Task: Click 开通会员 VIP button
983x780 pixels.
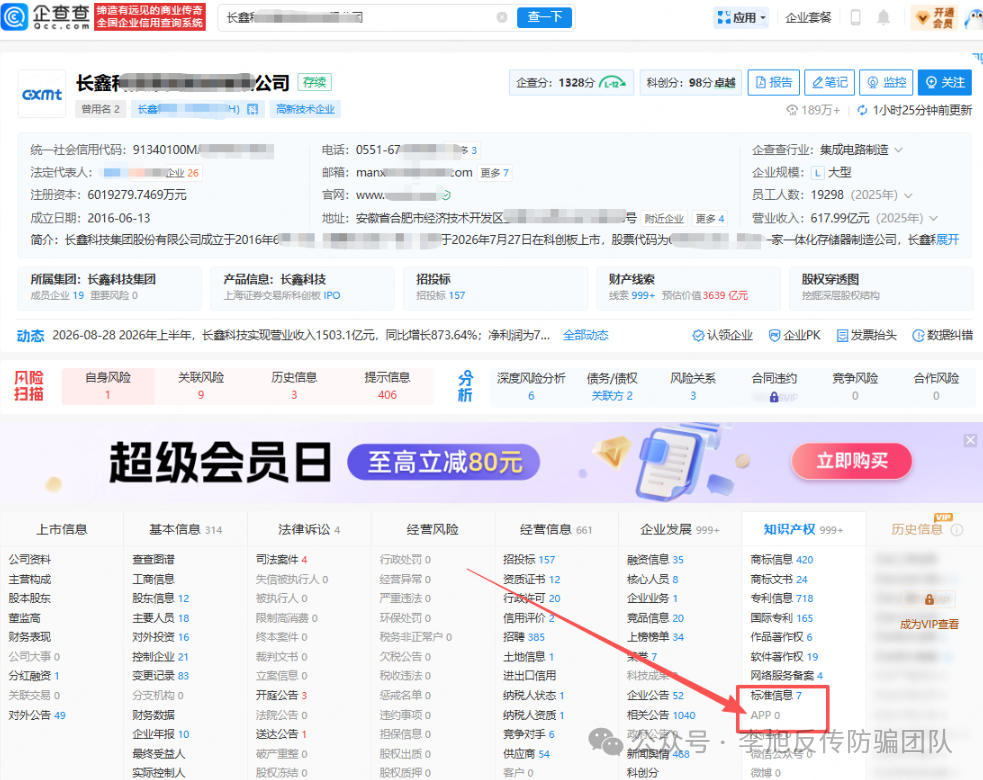Action: pyautogui.click(x=935, y=18)
